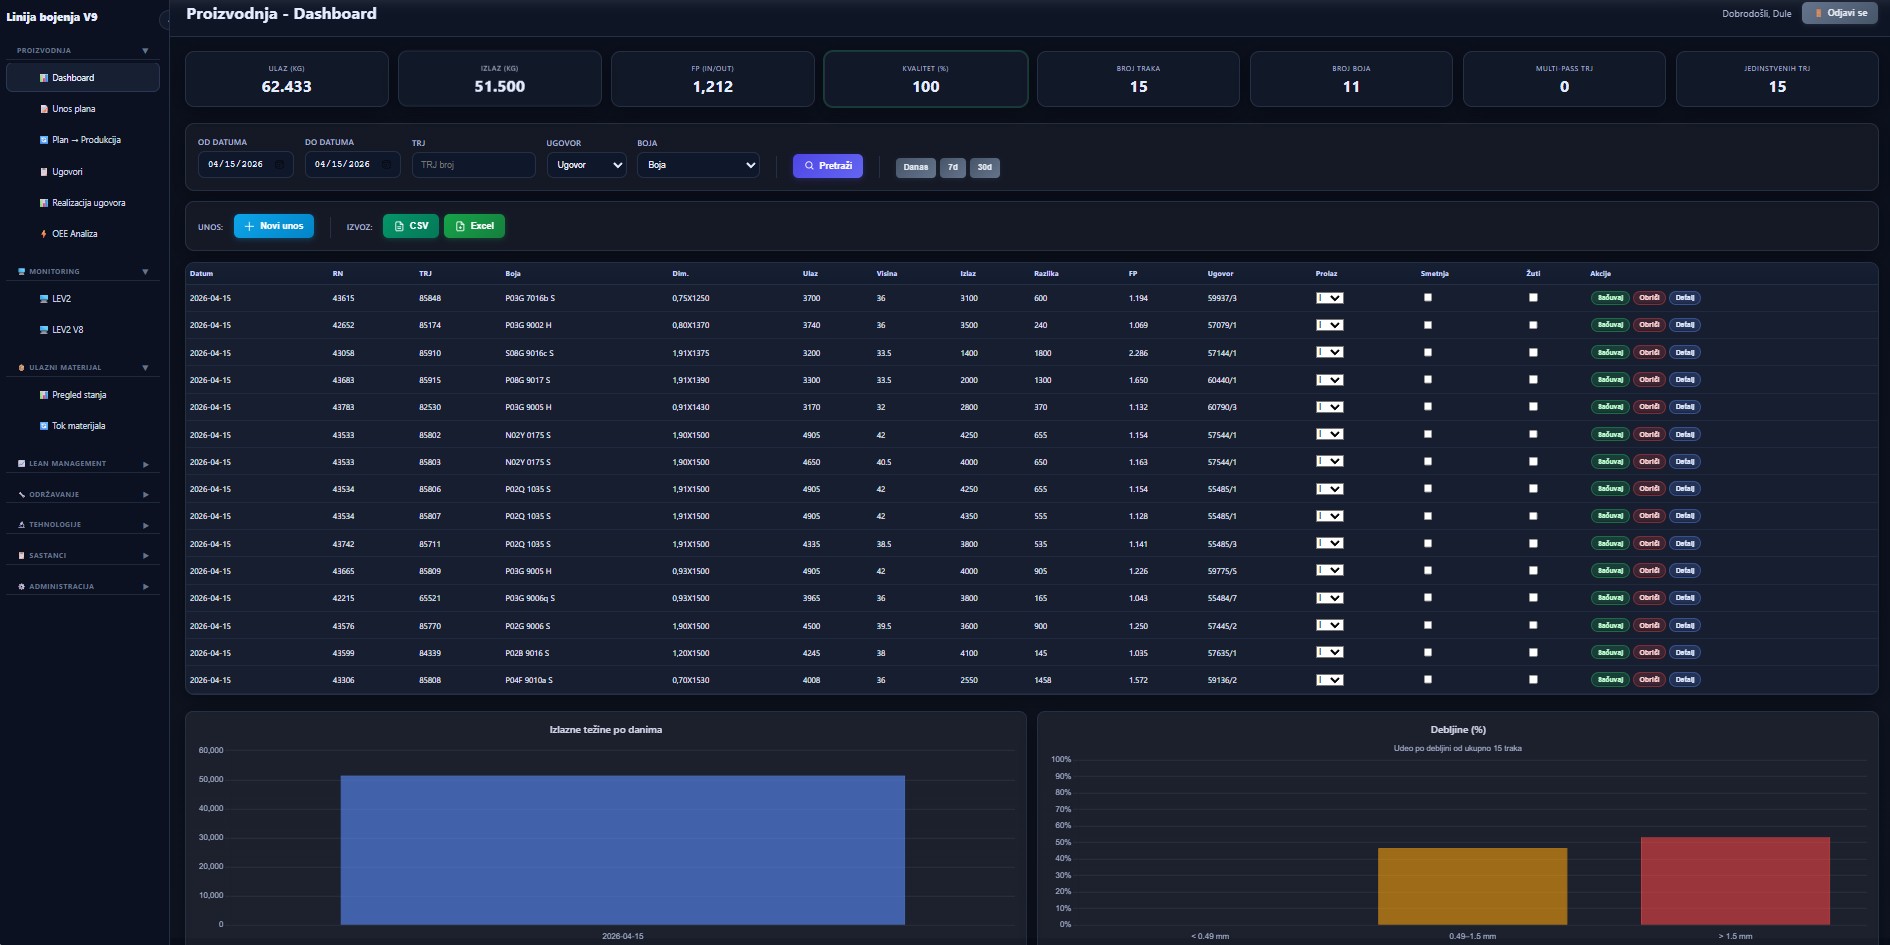Open Prolaz dropdown for TRJ 85808
The width and height of the screenshot is (1890, 945).
tap(1329, 680)
